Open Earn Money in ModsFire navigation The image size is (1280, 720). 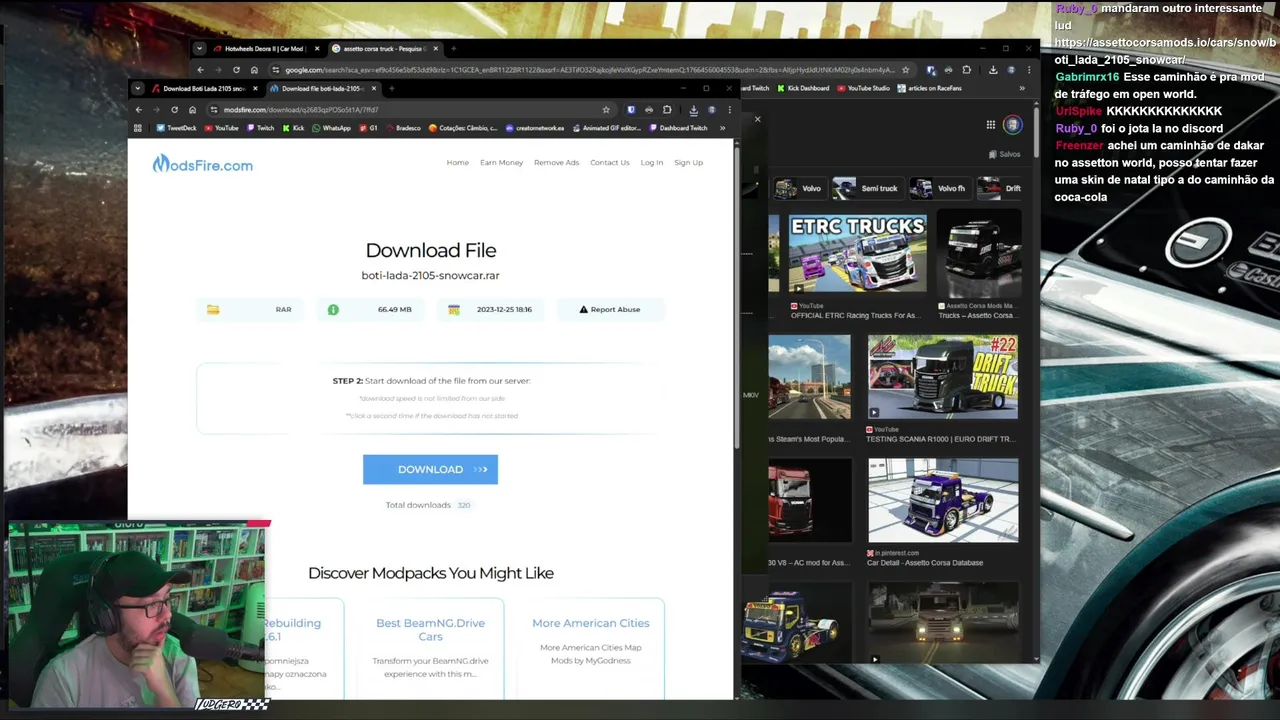(x=501, y=162)
